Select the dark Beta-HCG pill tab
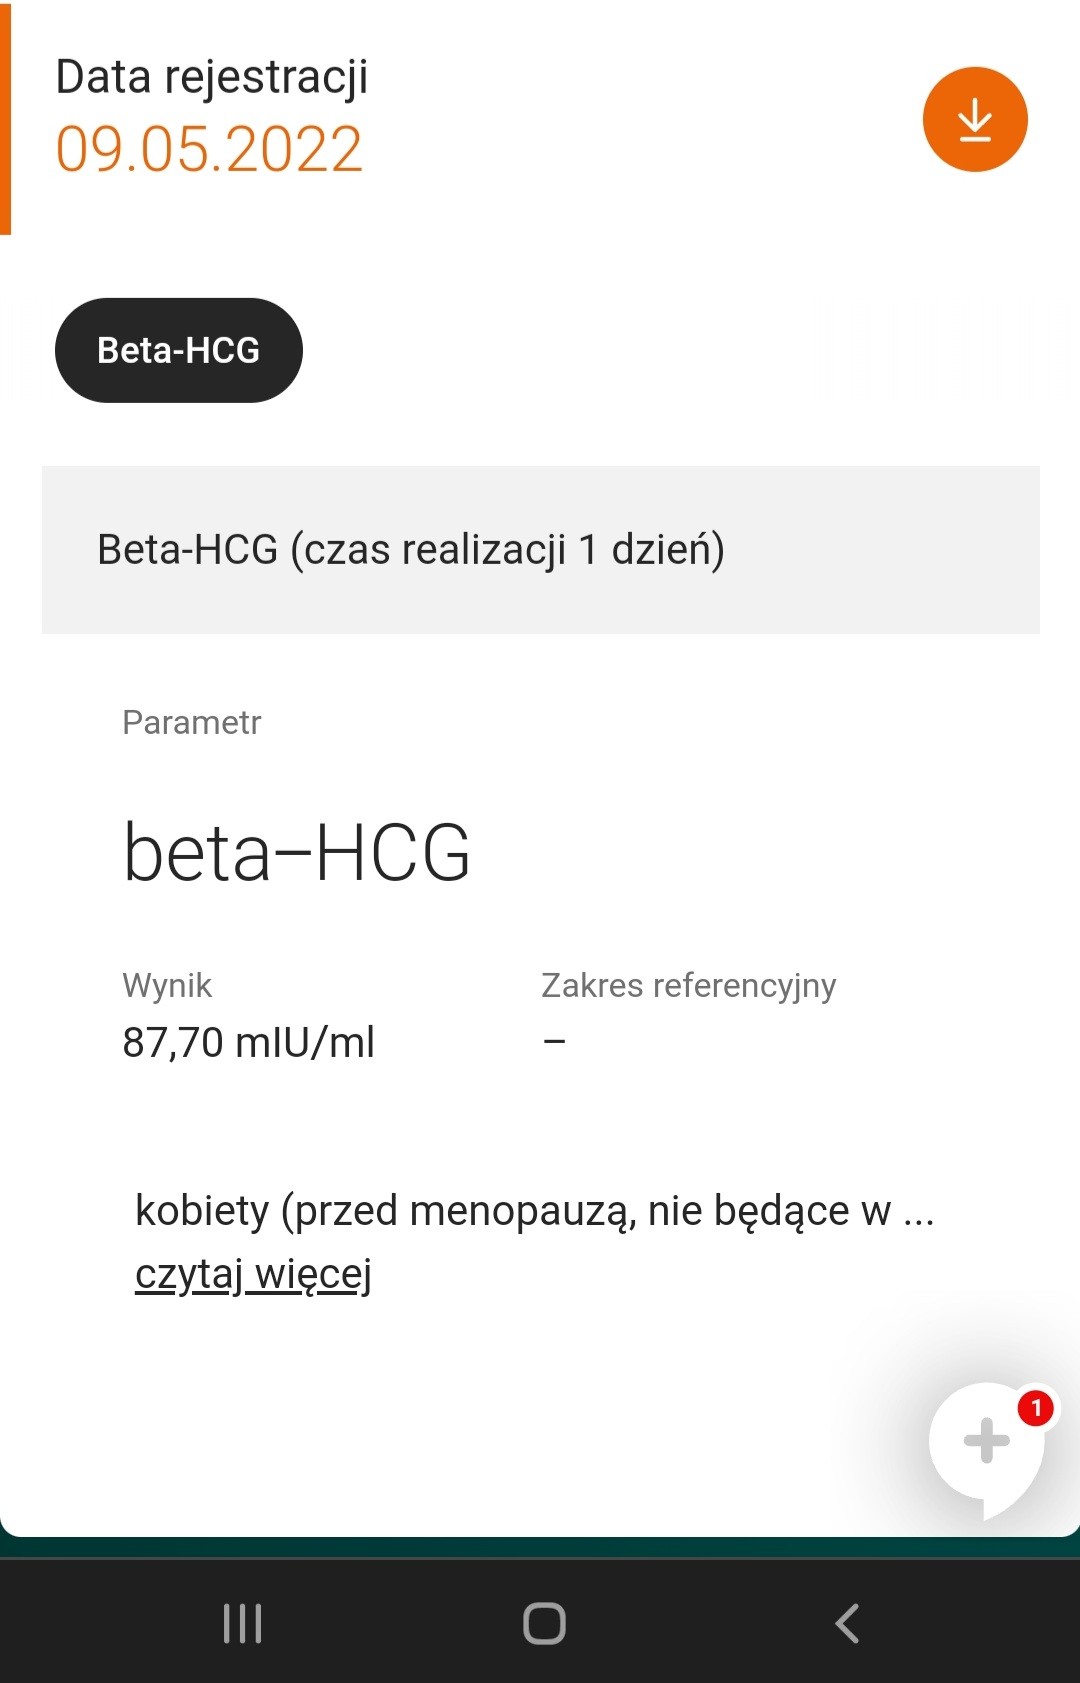 [179, 350]
